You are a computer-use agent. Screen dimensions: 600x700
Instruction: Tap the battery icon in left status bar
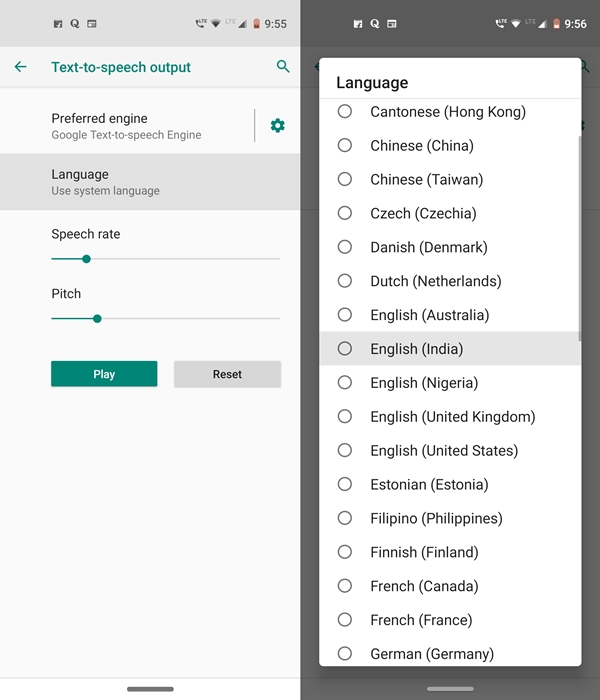(x=256, y=24)
